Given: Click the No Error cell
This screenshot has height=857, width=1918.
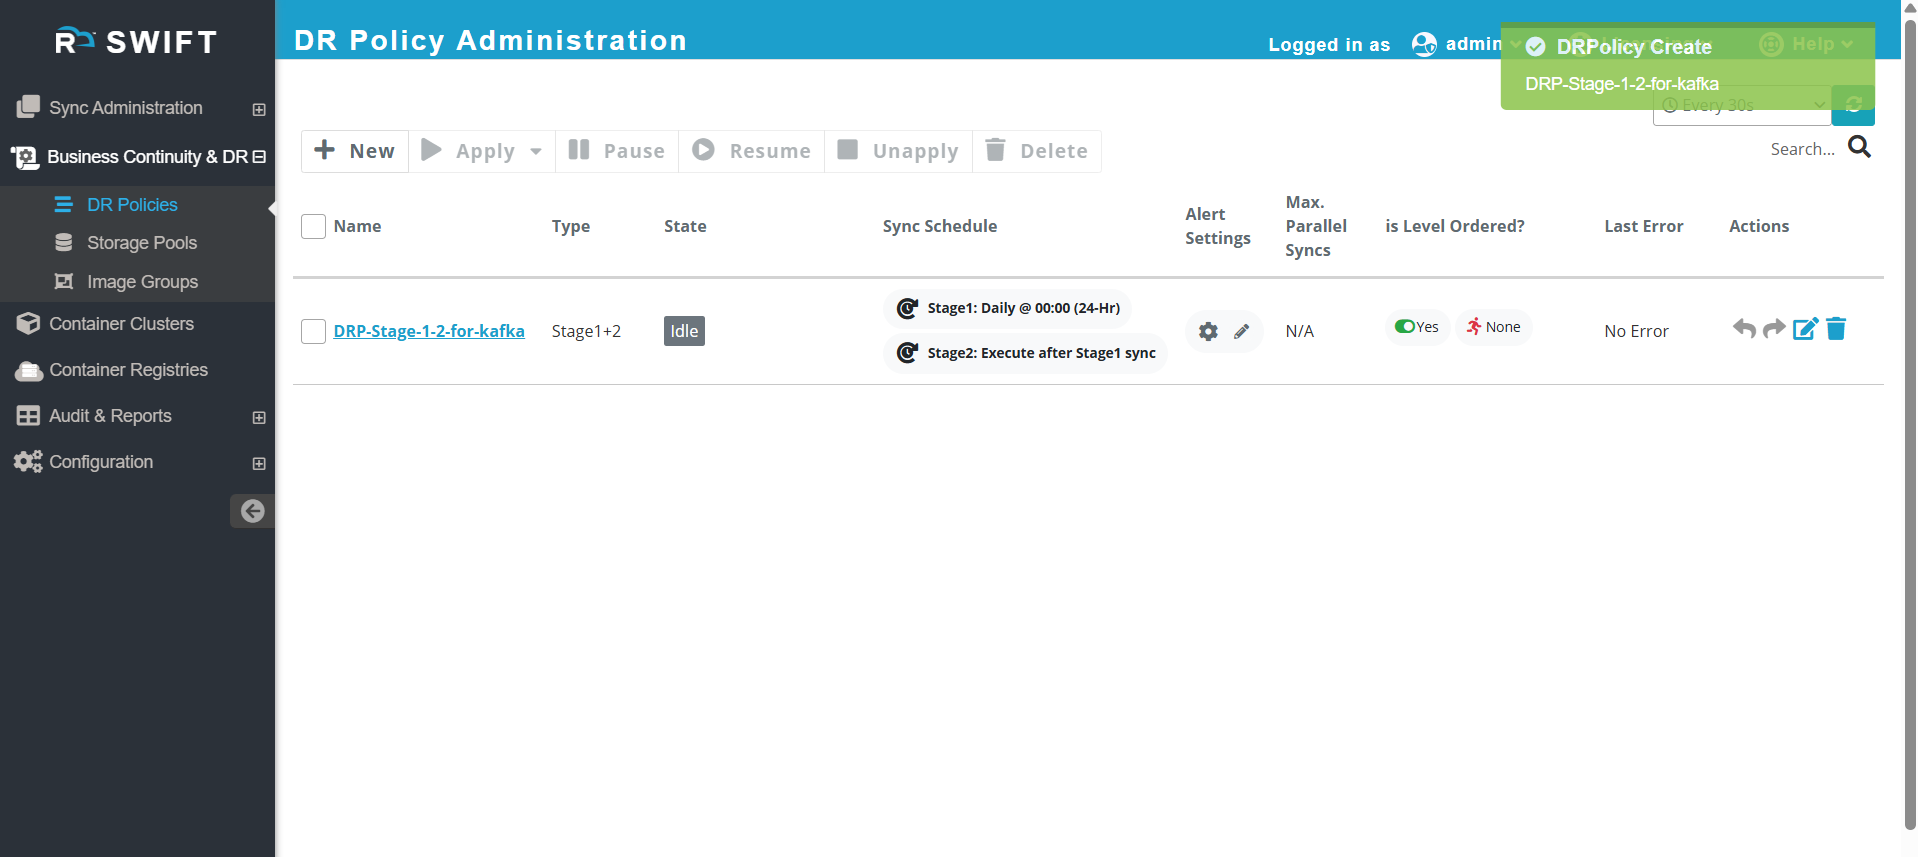Looking at the screenshot, I should [x=1636, y=331].
